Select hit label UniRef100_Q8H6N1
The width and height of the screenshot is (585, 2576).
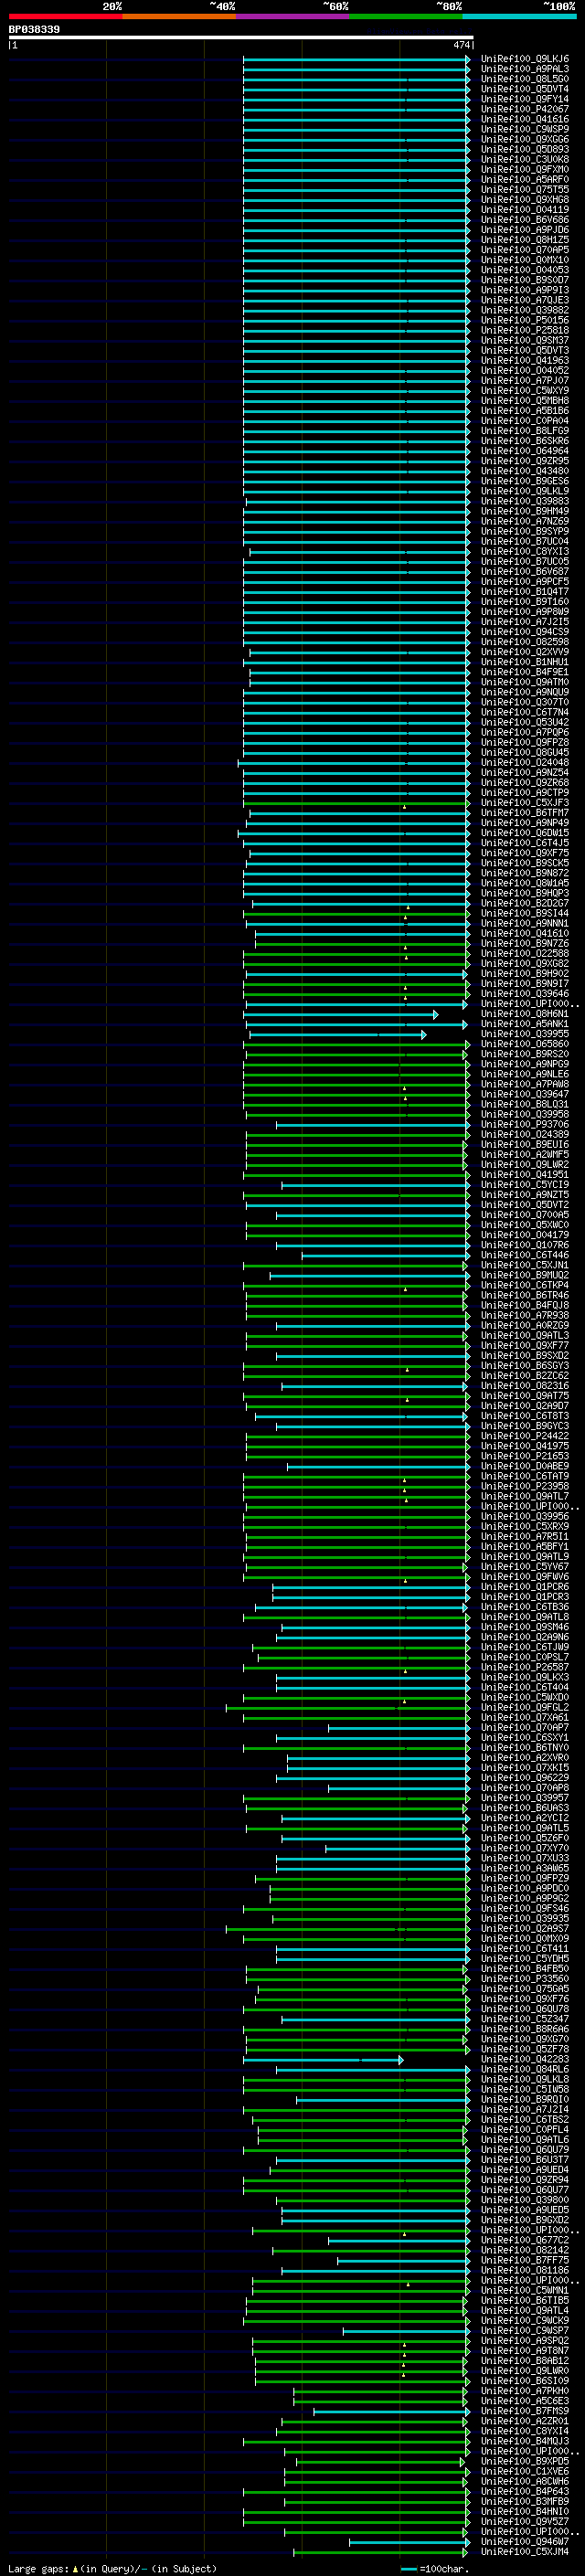click(x=525, y=1014)
